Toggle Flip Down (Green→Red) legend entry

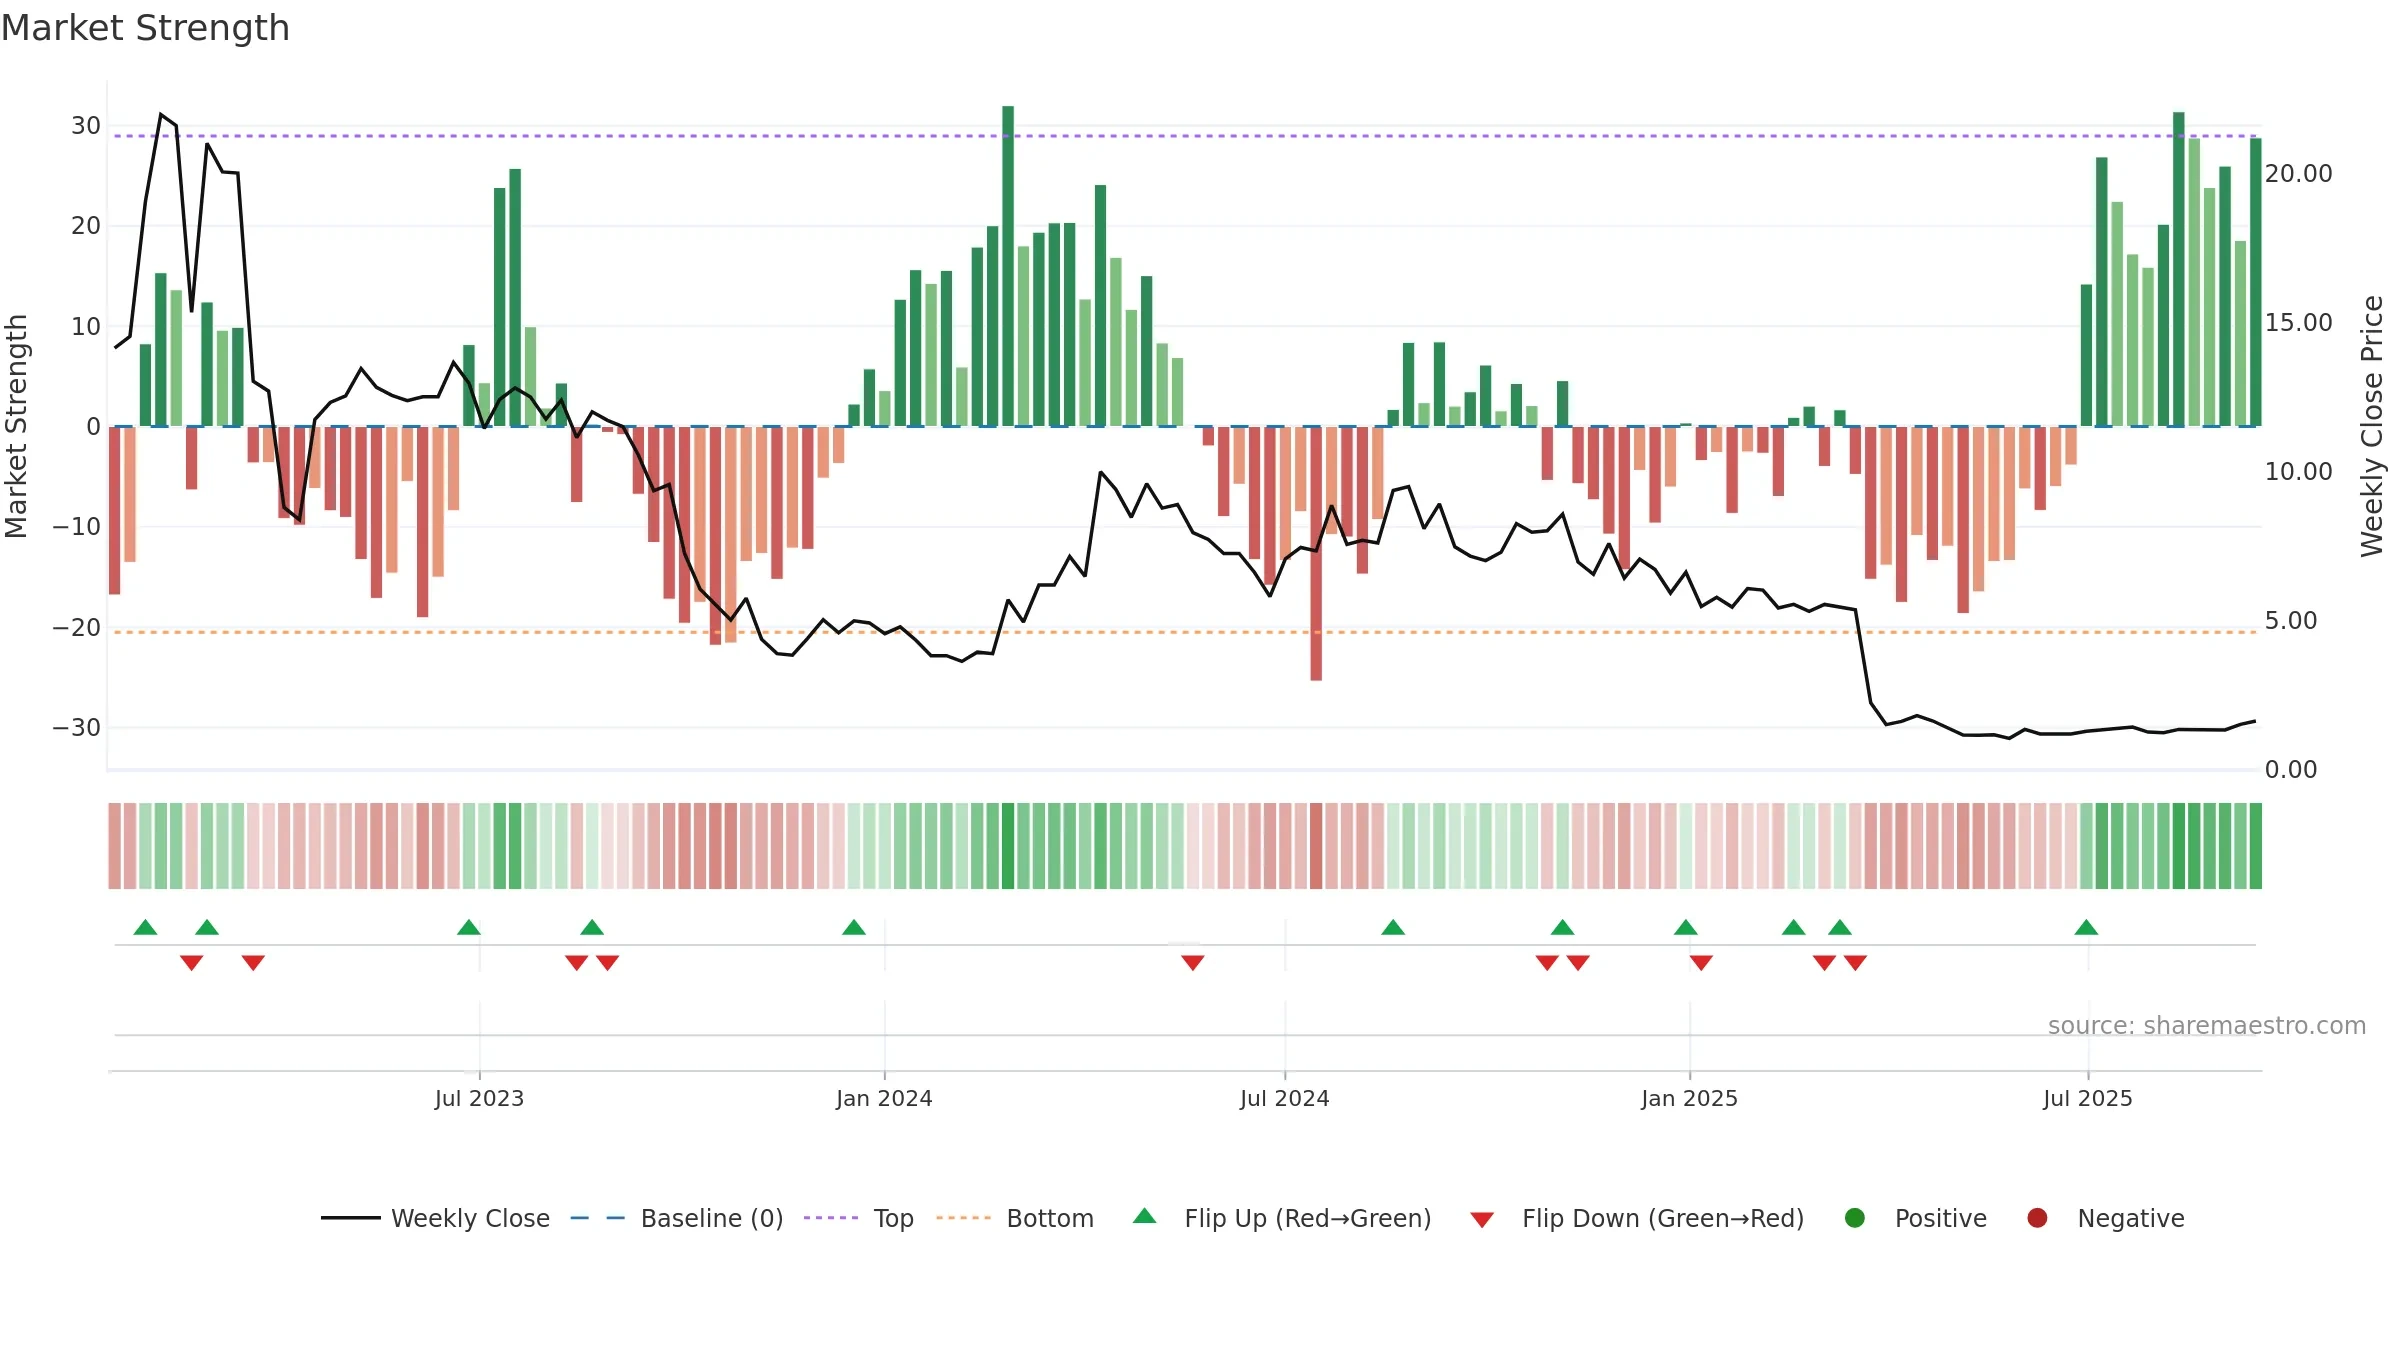(x=1637, y=1218)
